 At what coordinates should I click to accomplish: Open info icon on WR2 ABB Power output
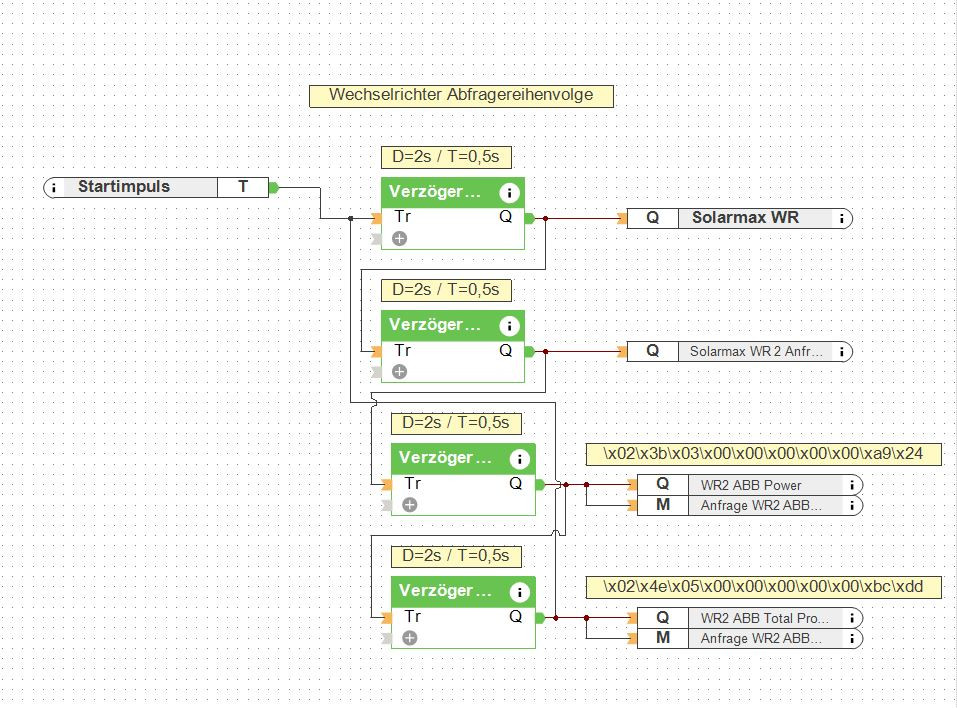coord(851,485)
